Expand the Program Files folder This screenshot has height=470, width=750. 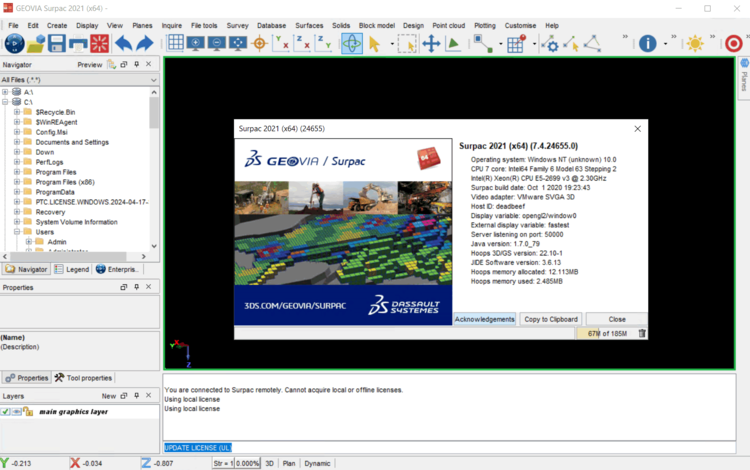tap(17, 172)
